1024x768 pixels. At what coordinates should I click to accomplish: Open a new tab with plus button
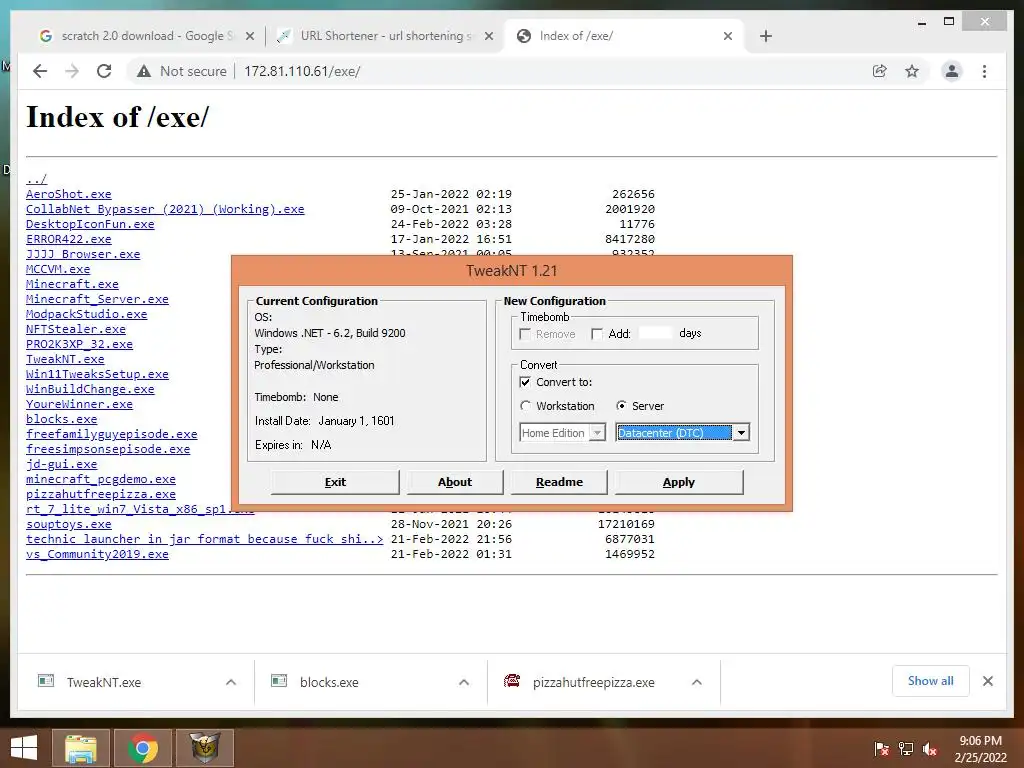click(765, 36)
